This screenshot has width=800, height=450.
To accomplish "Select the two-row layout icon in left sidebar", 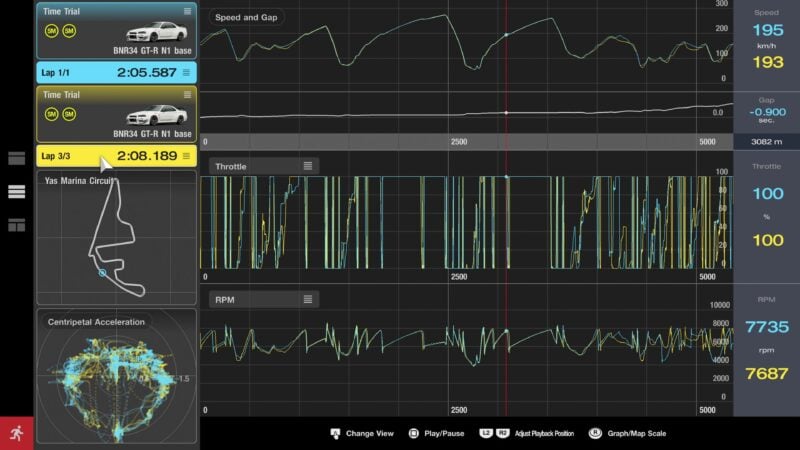I will tap(16, 159).
